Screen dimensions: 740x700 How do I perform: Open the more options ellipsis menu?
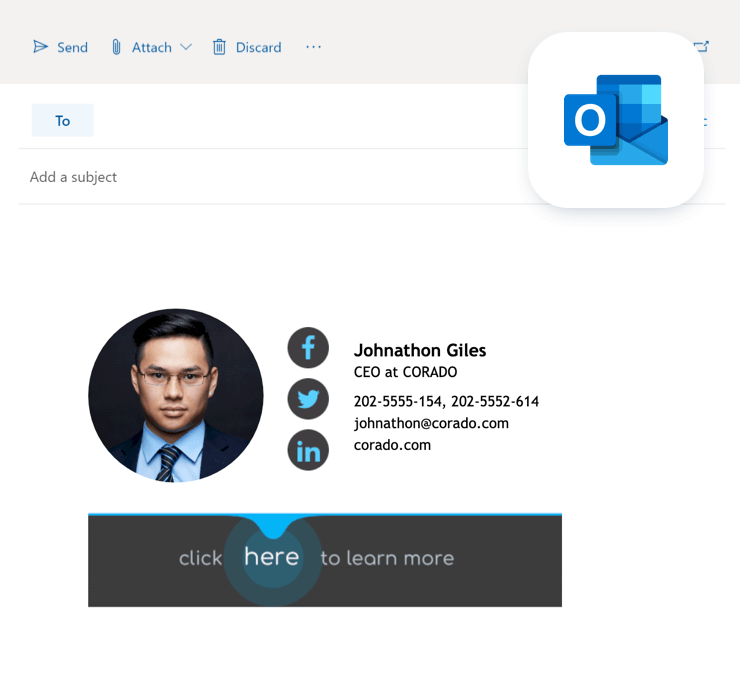[313, 47]
